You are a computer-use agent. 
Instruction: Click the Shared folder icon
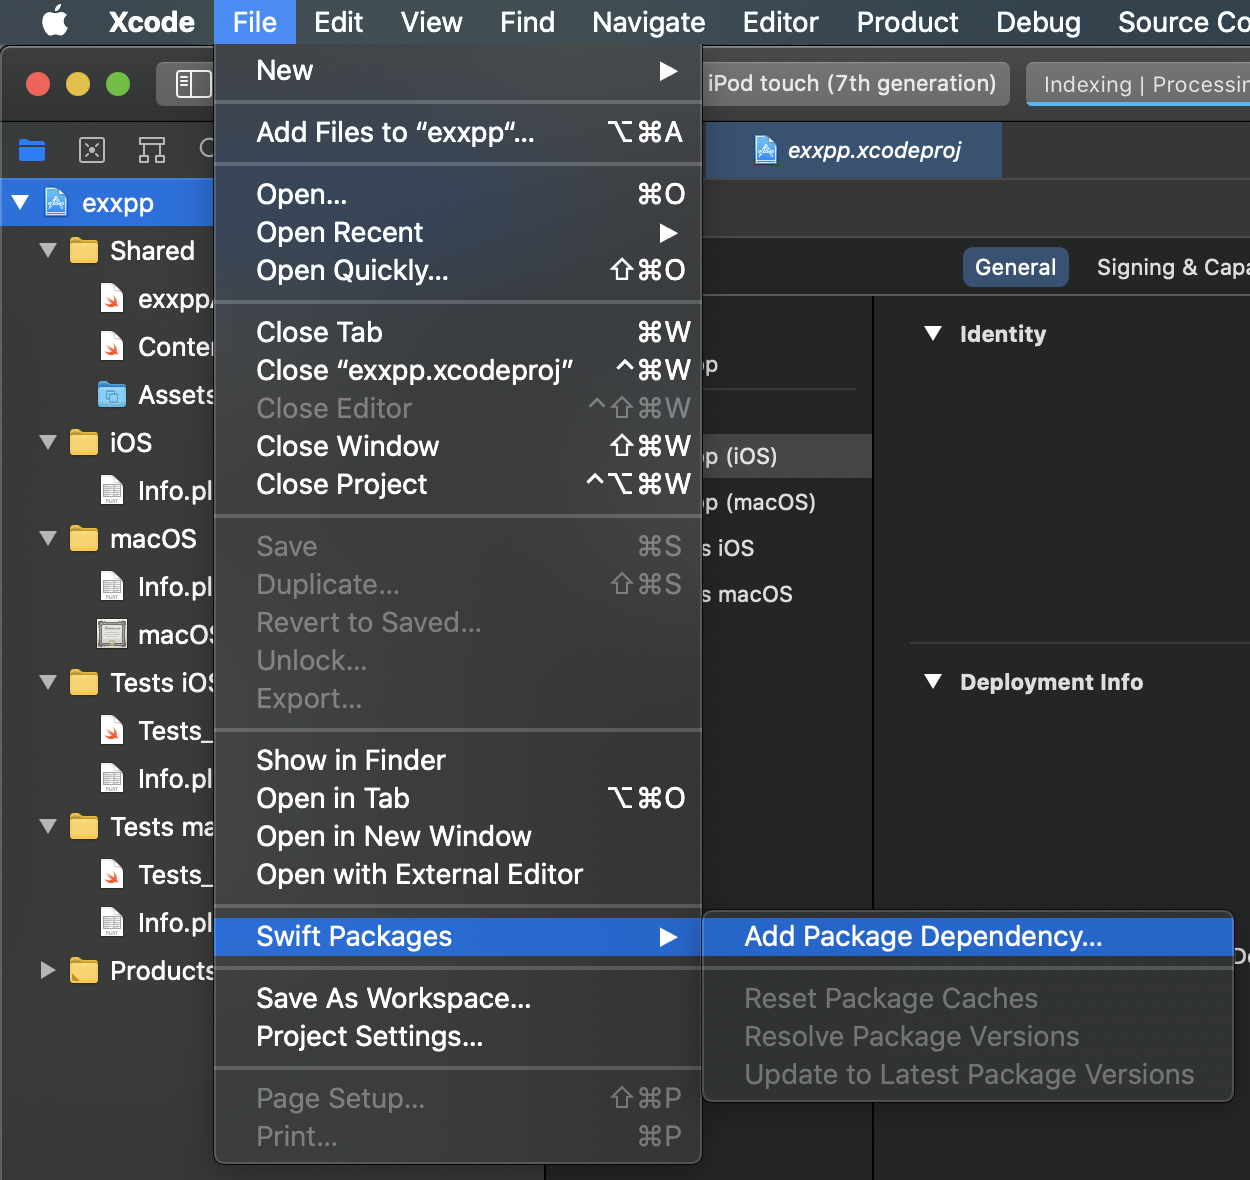point(84,250)
